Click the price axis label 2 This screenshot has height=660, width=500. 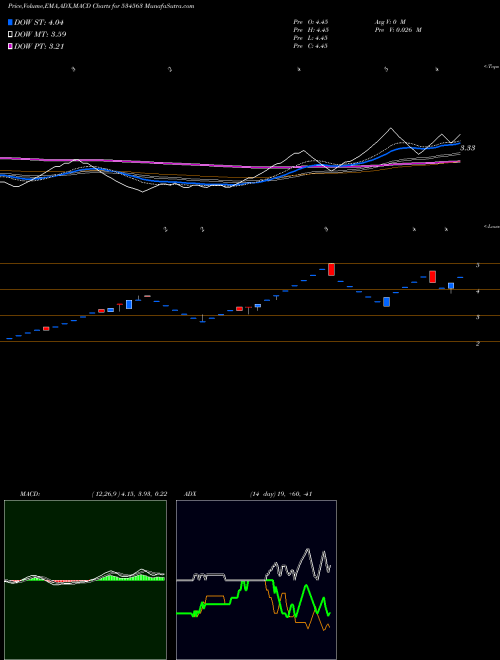click(478, 343)
